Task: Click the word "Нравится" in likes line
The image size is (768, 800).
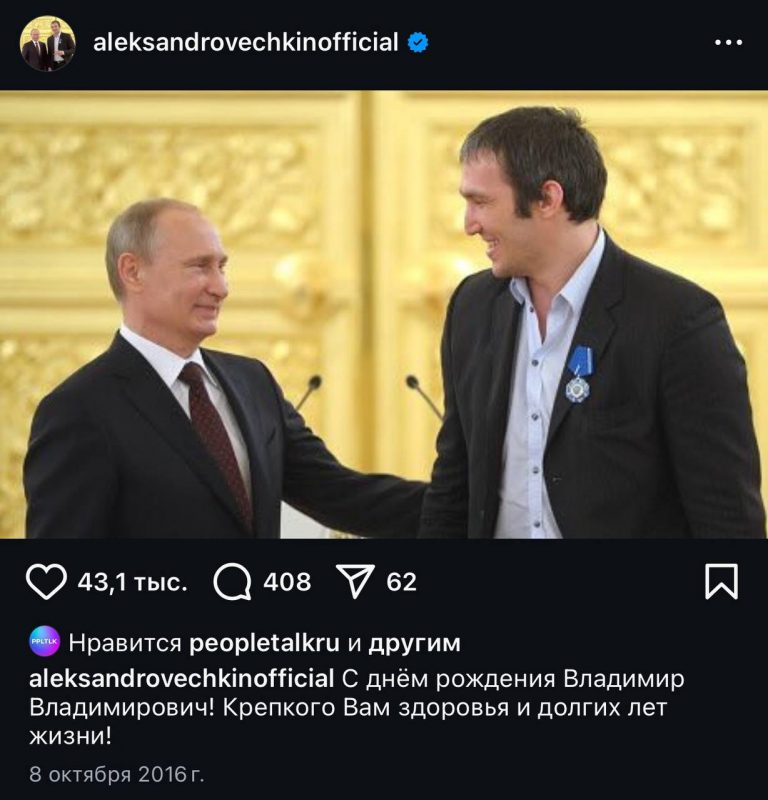Action: click(125, 643)
